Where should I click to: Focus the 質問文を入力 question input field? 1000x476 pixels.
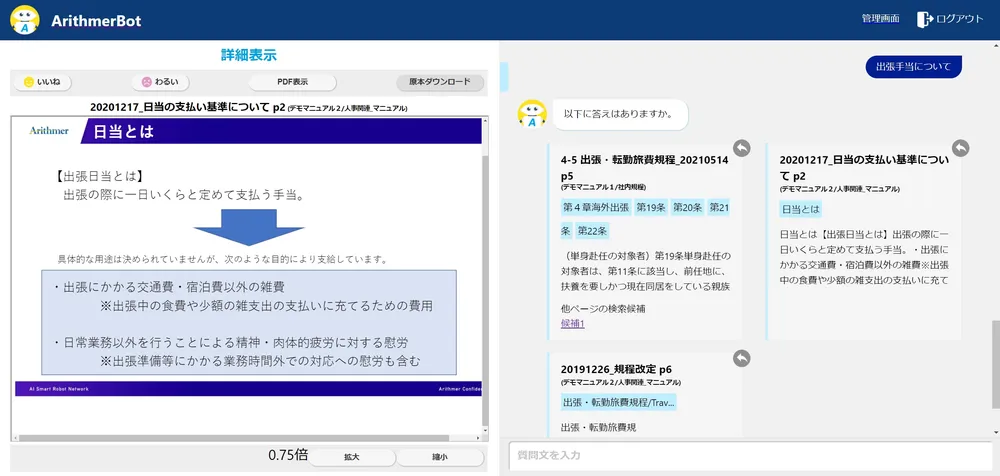pyautogui.click(x=750, y=456)
